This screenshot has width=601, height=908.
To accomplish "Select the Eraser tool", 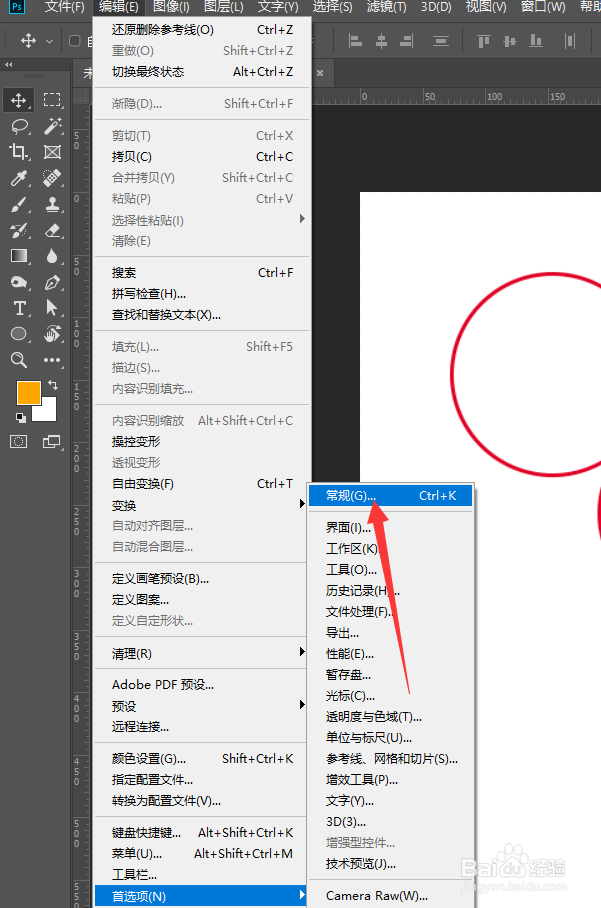I will 52,230.
